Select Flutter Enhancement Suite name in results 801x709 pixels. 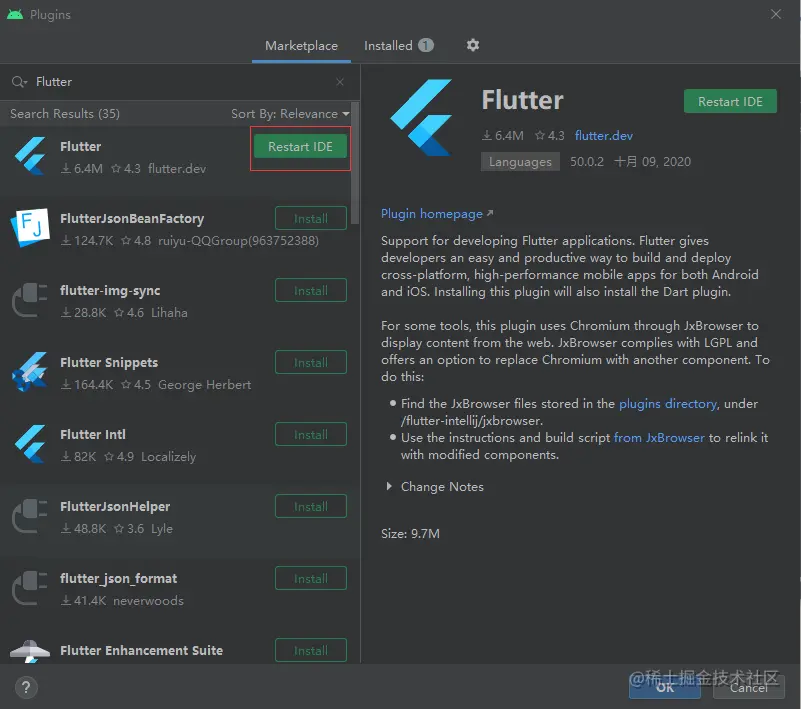pos(141,650)
